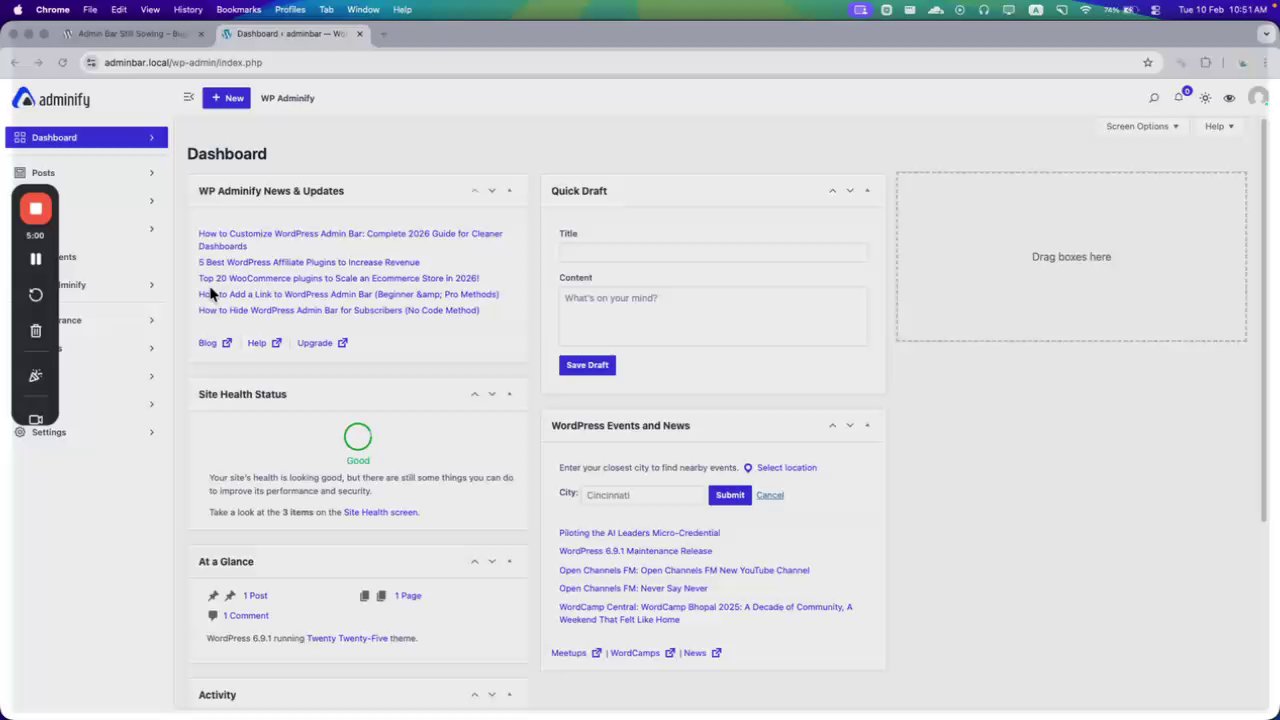Viewport: 1280px width, 720px height.
Task: Open the Chrome three-dot menu
Action: [x=1266, y=62]
